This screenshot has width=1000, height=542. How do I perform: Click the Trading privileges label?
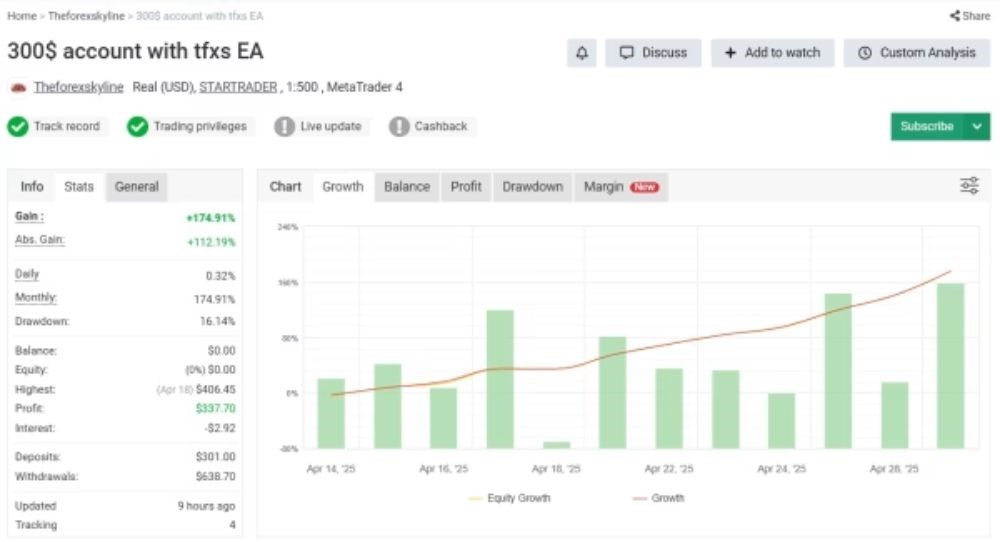[x=200, y=126]
